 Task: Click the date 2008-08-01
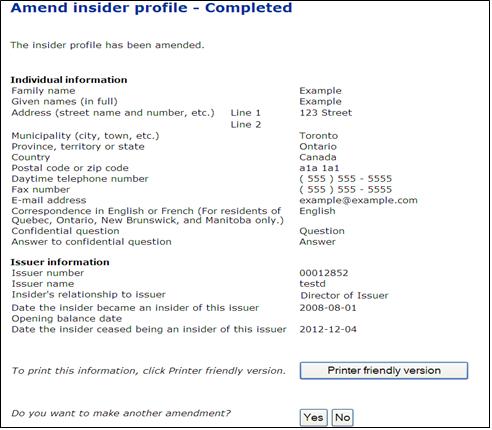[328, 308]
